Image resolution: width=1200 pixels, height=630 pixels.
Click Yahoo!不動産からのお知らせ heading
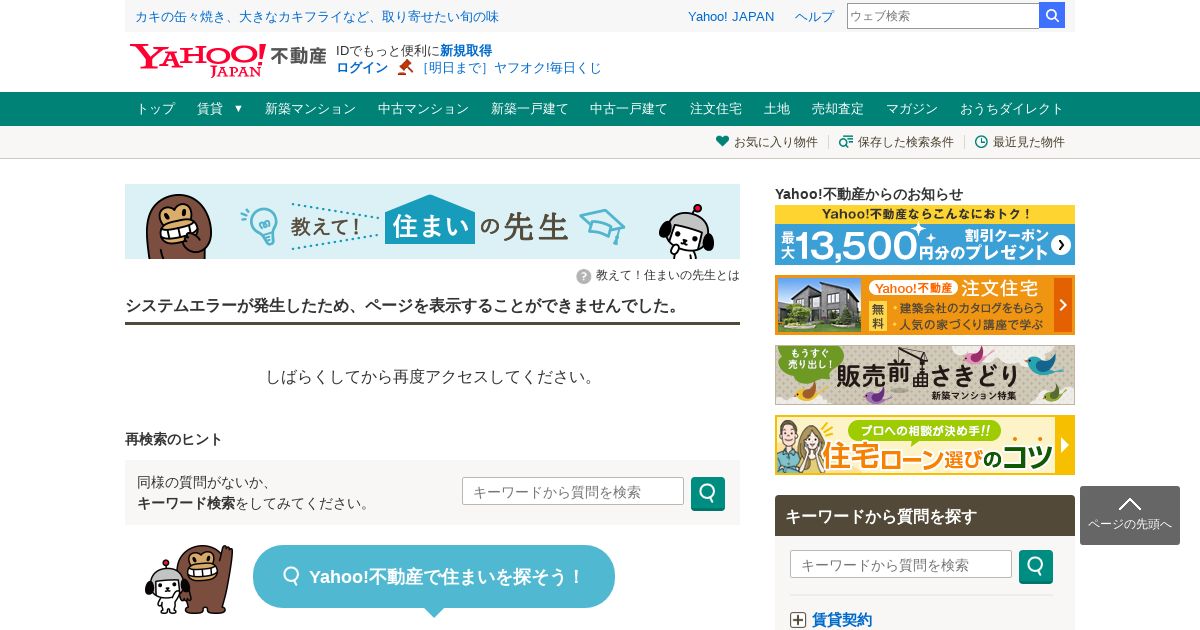coord(869,194)
